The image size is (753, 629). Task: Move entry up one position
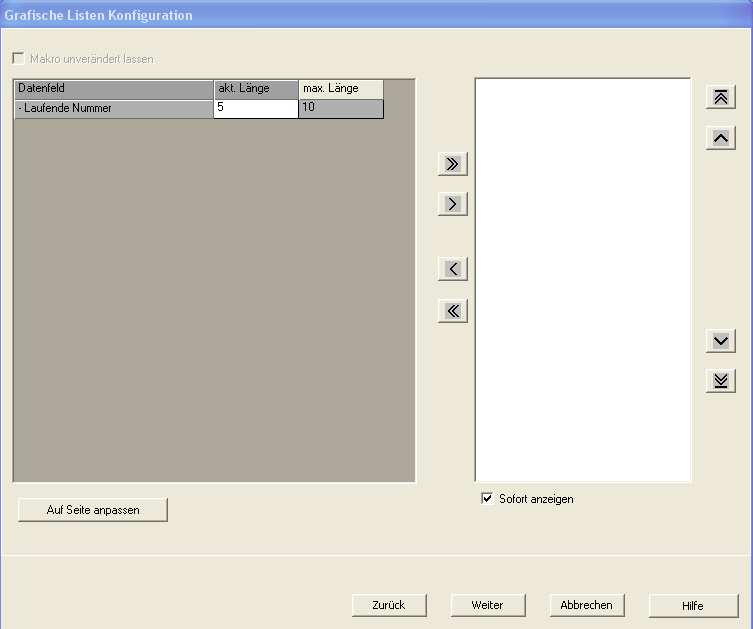point(720,138)
